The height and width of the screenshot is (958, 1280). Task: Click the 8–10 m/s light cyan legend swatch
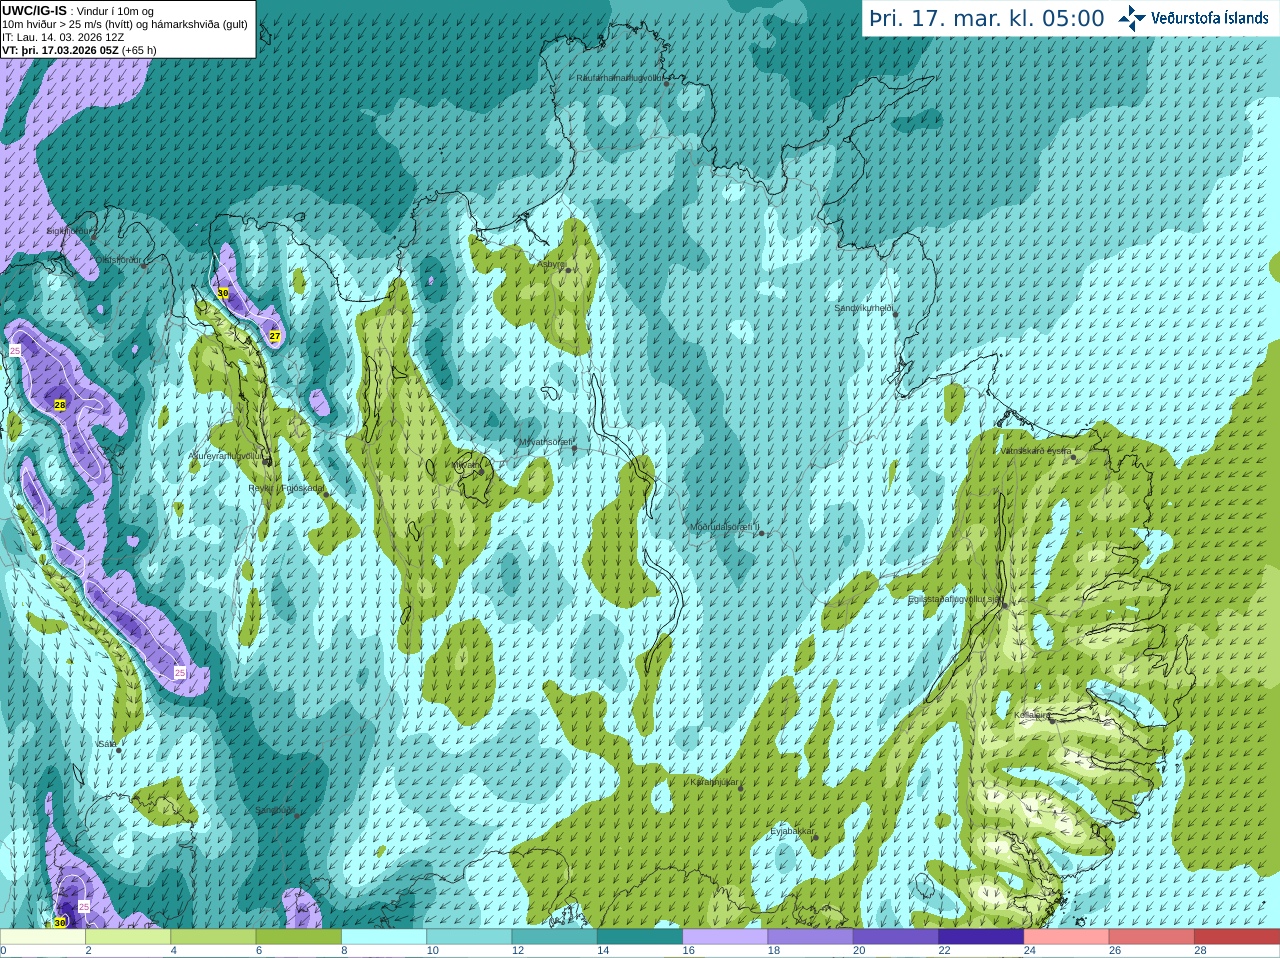click(x=384, y=937)
